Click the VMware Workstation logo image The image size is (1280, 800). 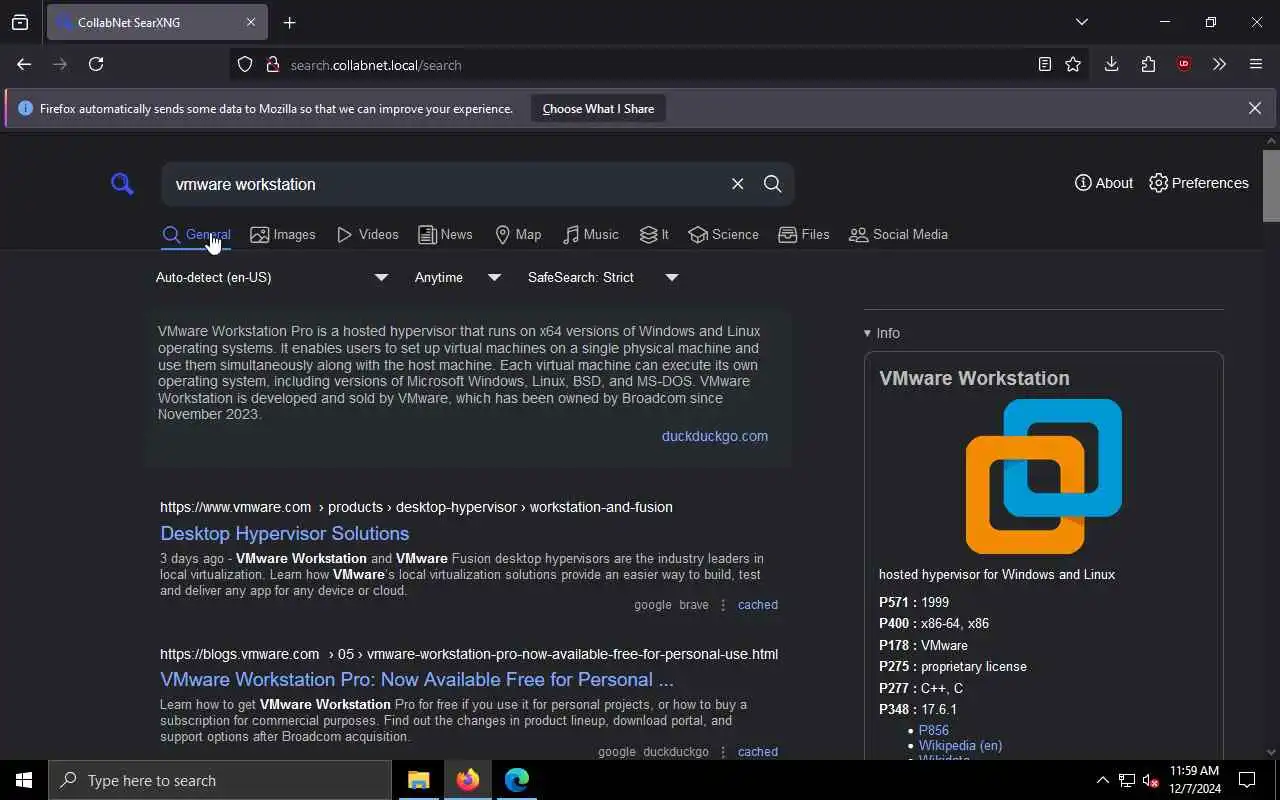point(1044,476)
